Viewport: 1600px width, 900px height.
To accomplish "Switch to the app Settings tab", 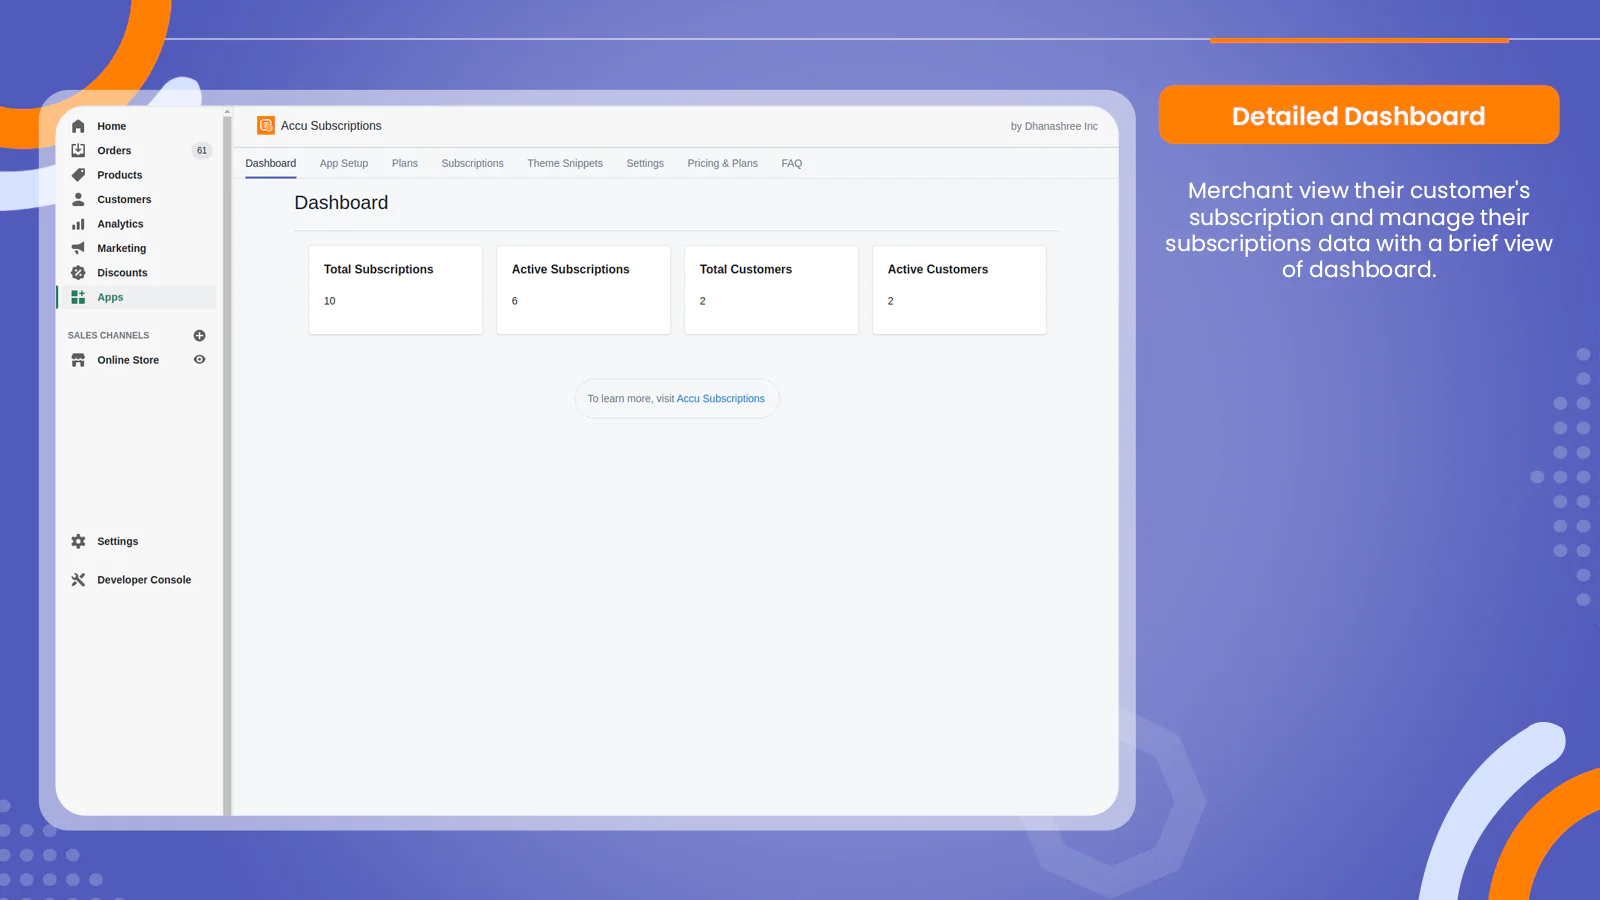I will tap(645, 163).
